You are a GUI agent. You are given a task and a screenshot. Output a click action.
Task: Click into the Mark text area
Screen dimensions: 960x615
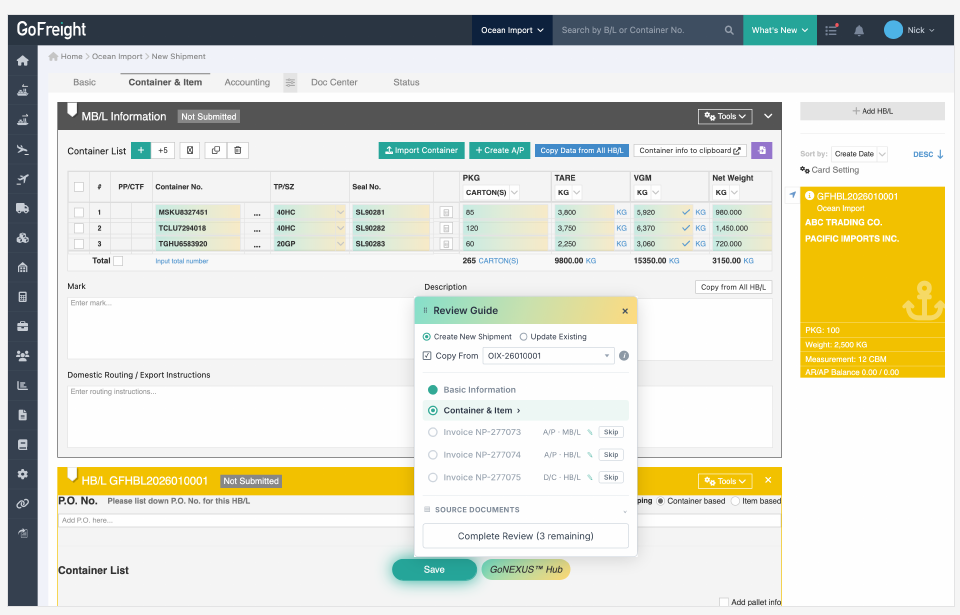(241, 328)
